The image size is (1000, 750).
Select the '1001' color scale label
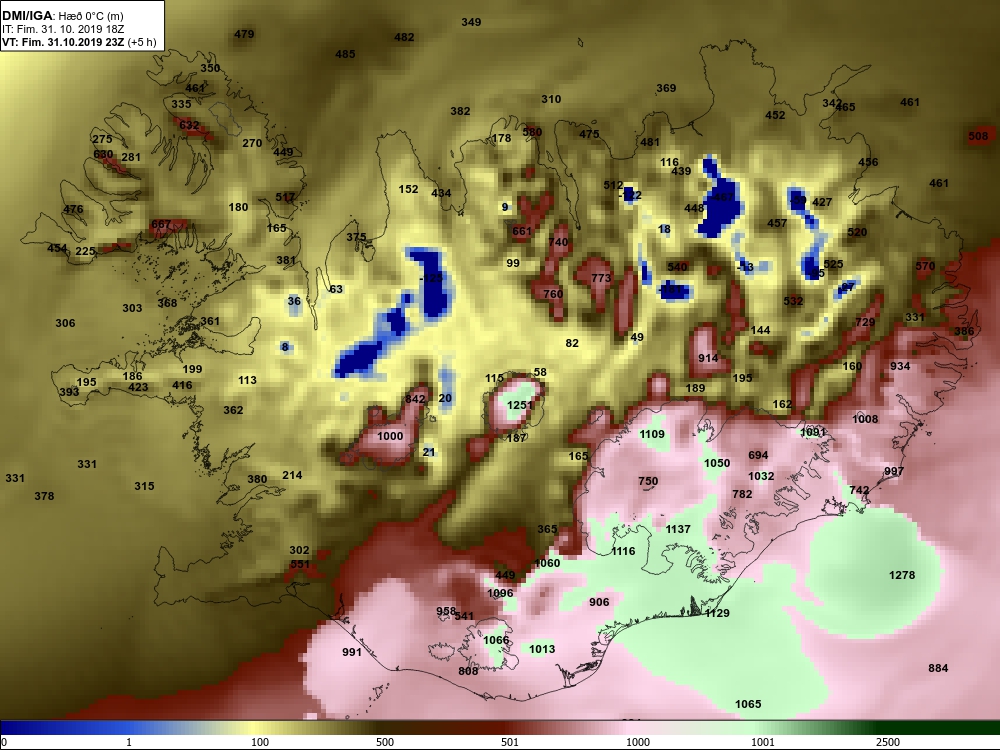click(x=763, y=742)
